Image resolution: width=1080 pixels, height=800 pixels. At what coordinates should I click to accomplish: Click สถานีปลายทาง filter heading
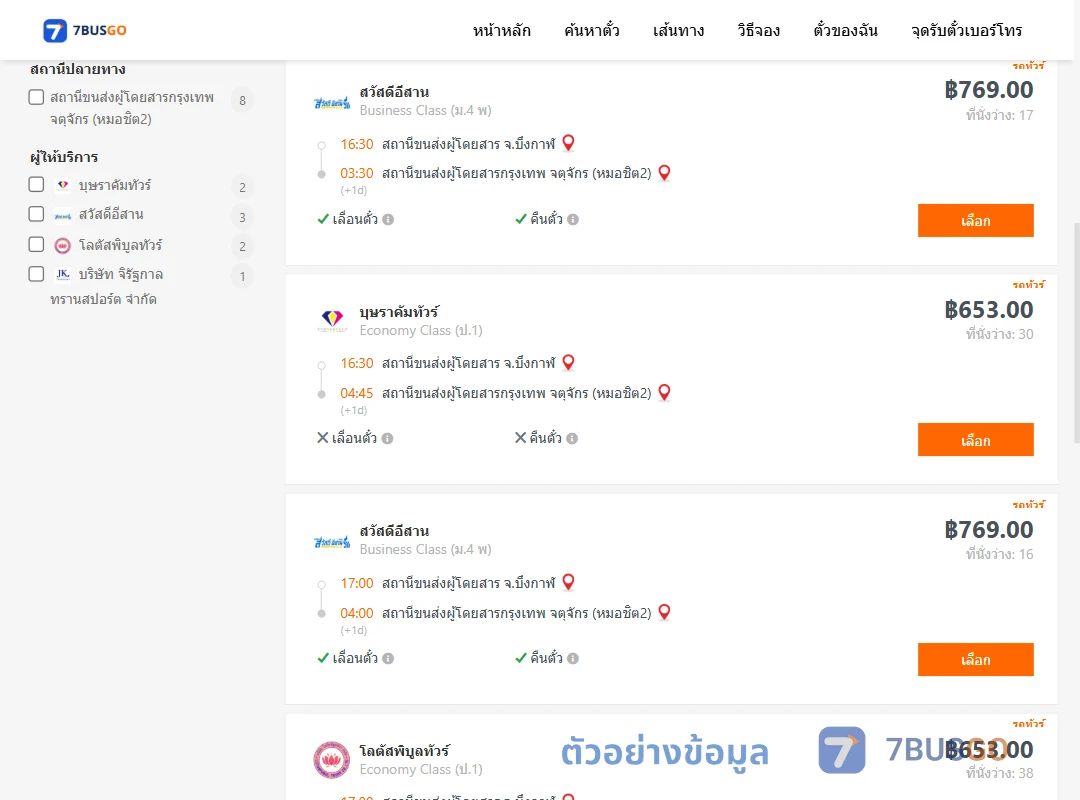click(78, 69)
